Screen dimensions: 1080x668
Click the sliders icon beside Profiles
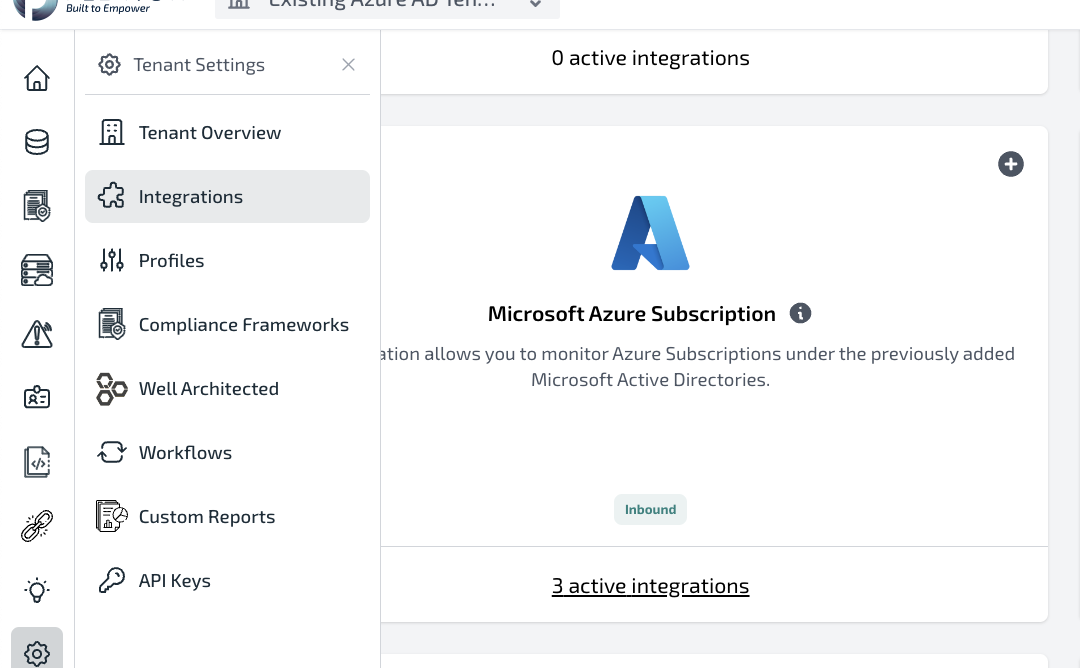(112, 260)
